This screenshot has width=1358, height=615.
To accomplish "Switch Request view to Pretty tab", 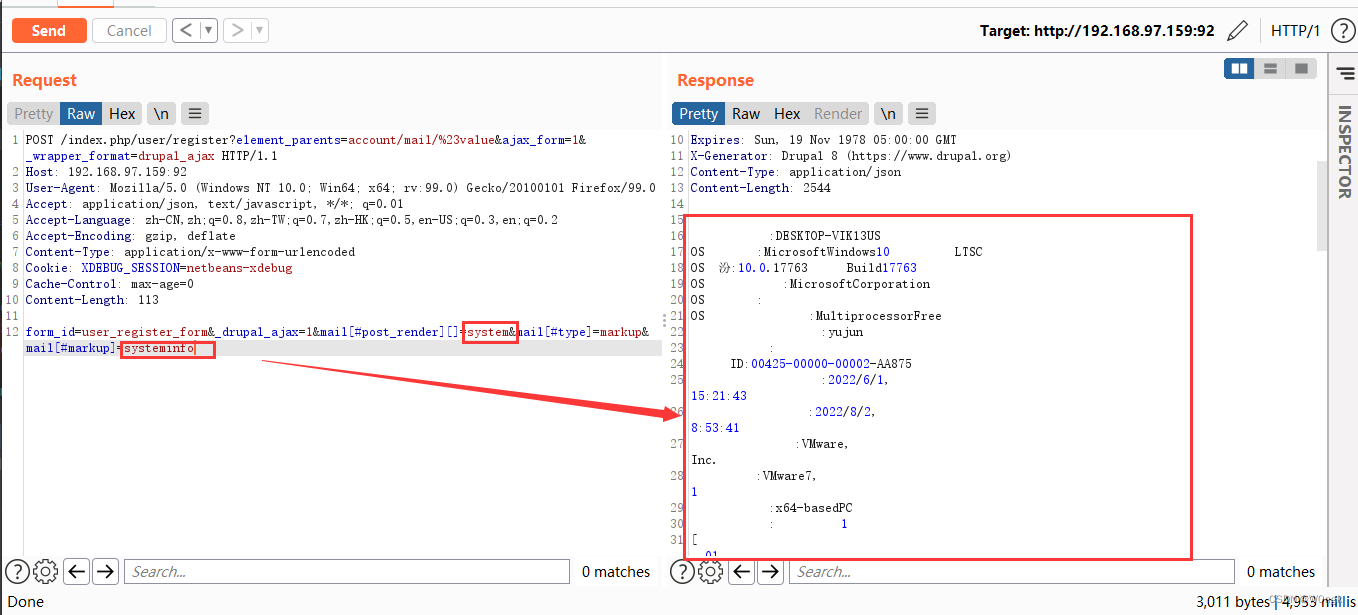I will [34, 113].
